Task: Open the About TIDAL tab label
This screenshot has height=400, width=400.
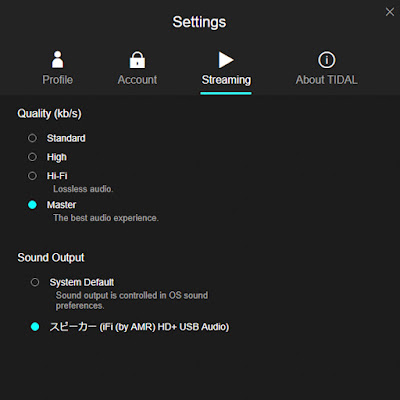Action: pyautogui.click(x=326, y=80)
